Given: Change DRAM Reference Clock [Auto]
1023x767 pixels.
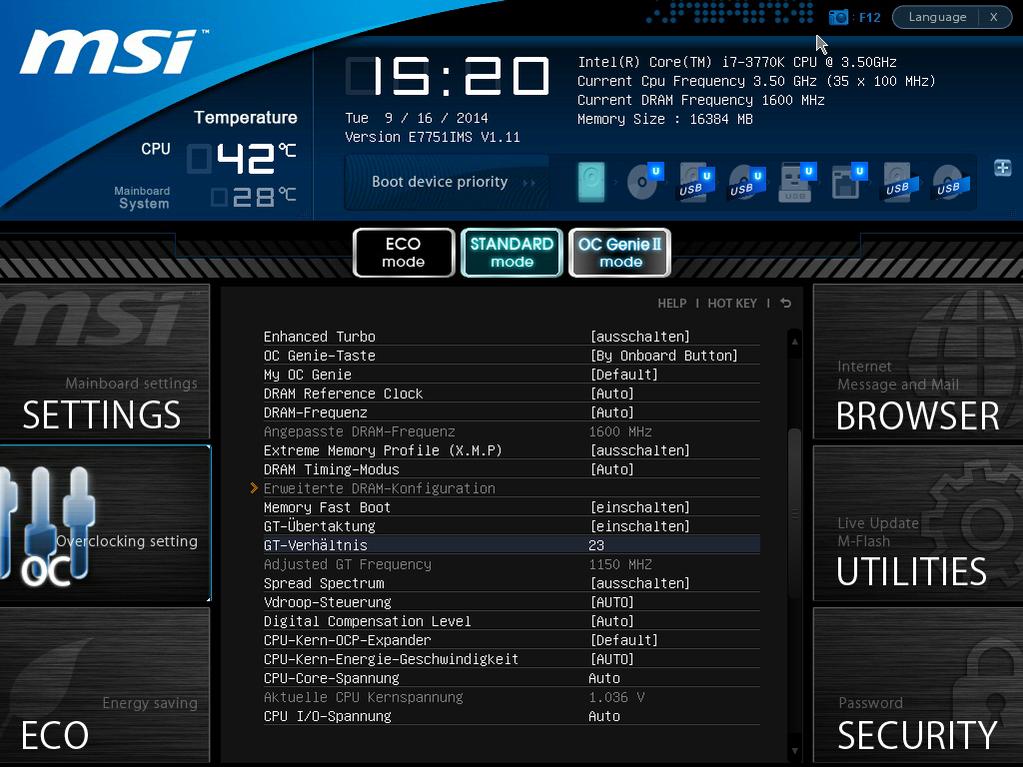Looking at the screenshot, I should 611,393.
